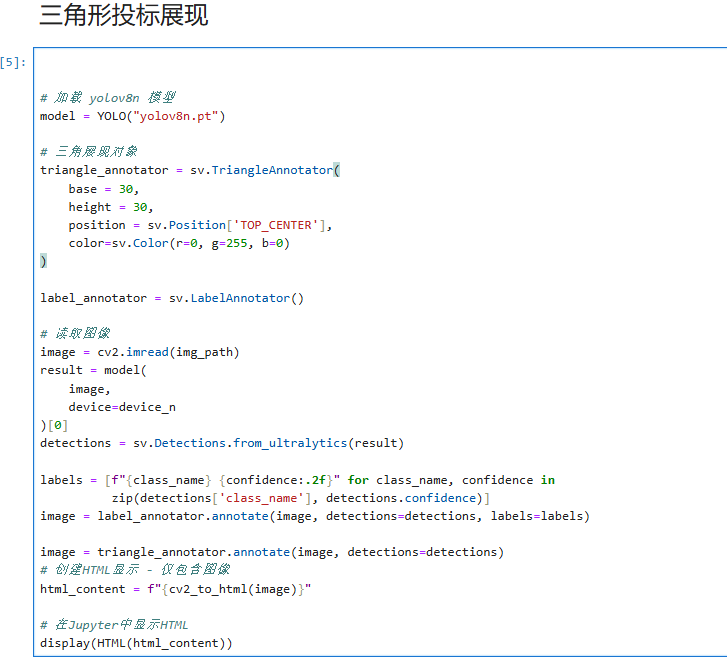Click the string "yolov8n.pt"
Image resolution: width=727 pixels, height=670 pixels.
click(176, 116)
